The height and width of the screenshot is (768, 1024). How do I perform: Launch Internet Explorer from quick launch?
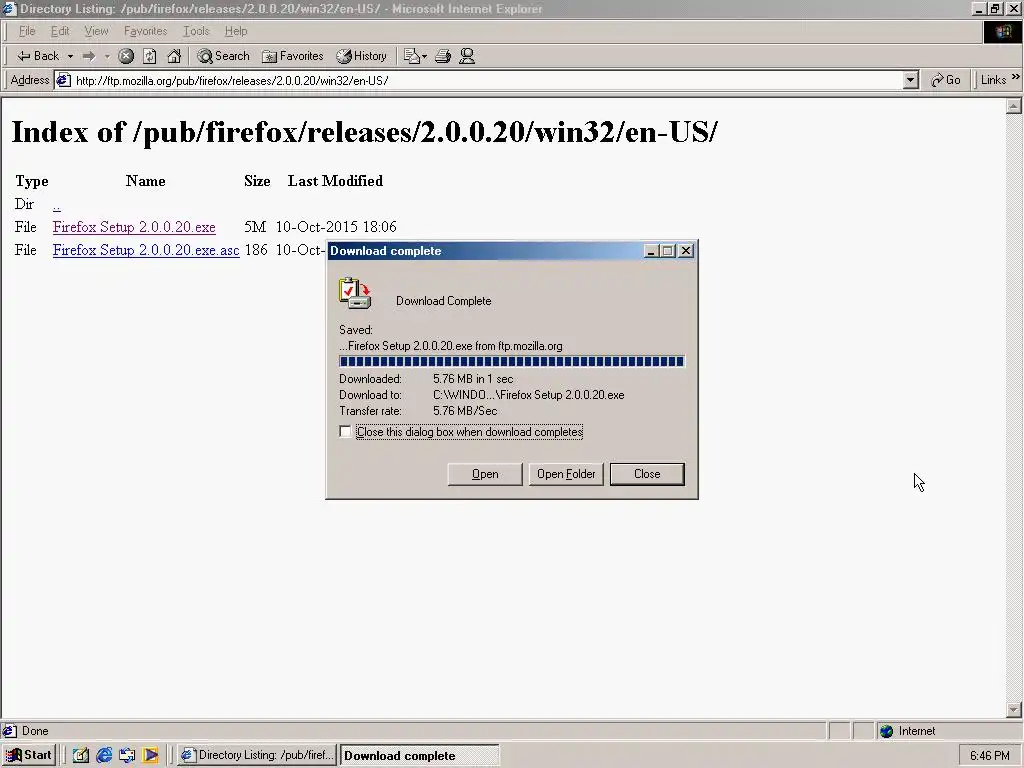[104, 756]
